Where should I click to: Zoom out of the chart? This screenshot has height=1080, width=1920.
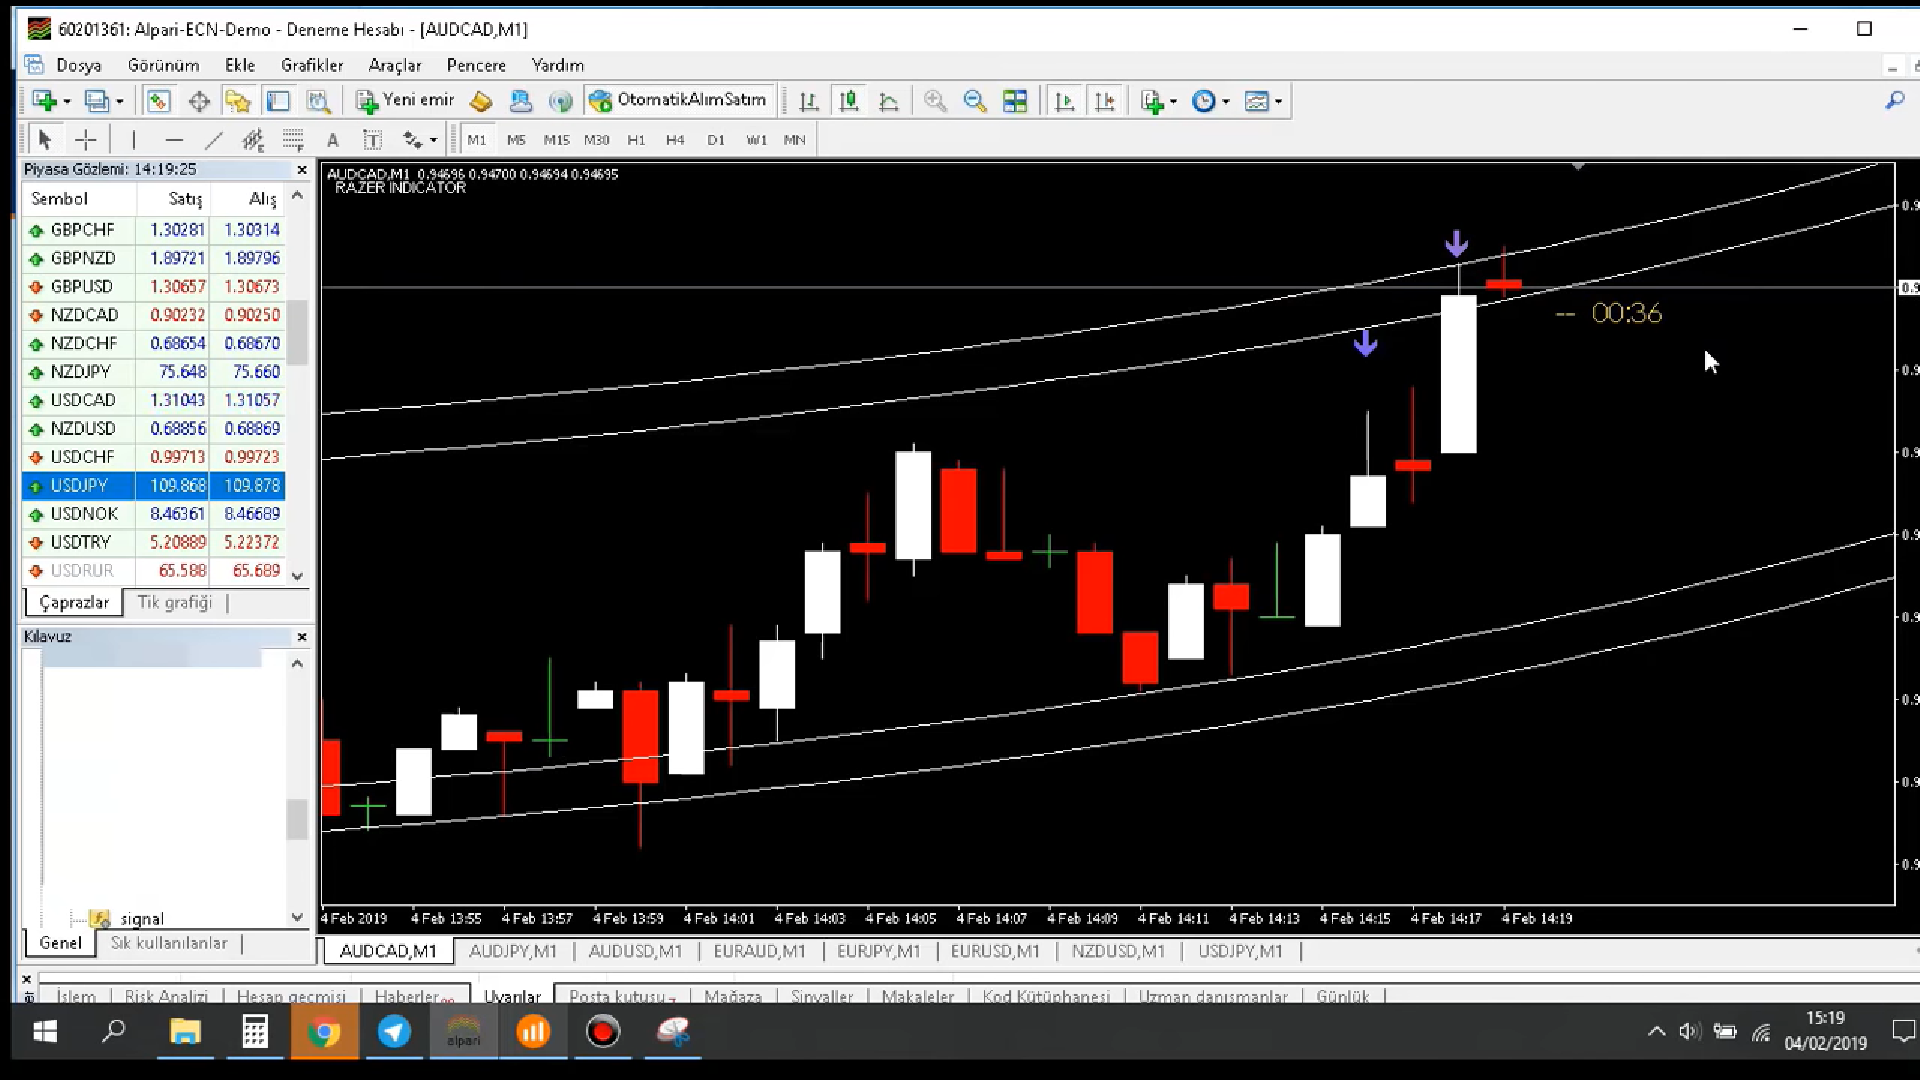tap(975, 101)
